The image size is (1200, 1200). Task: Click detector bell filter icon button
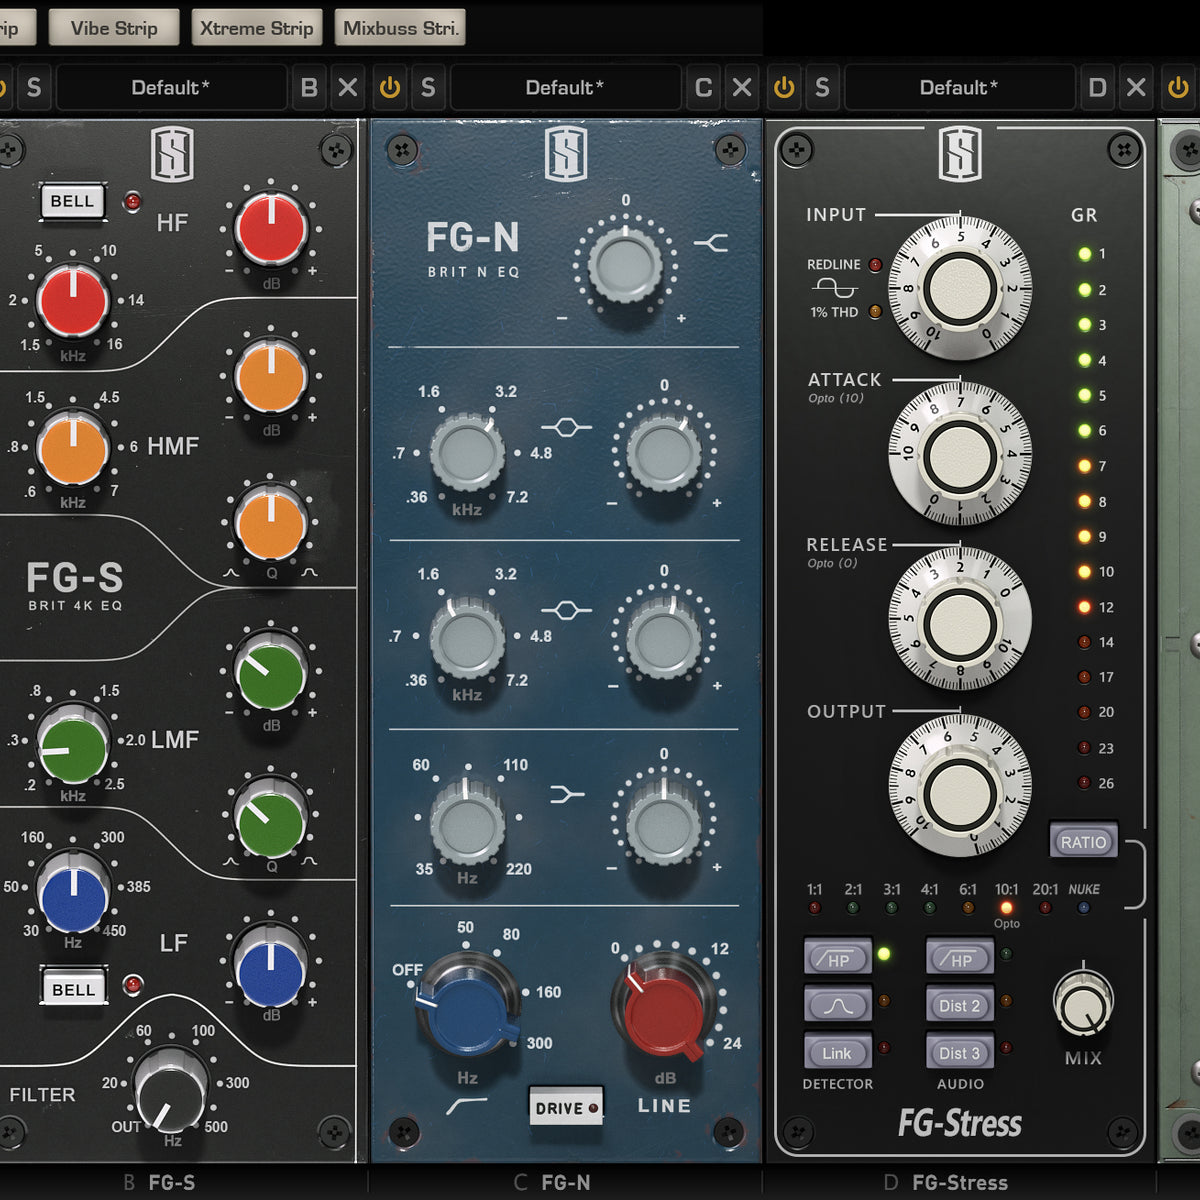(x=837, y=1004)
